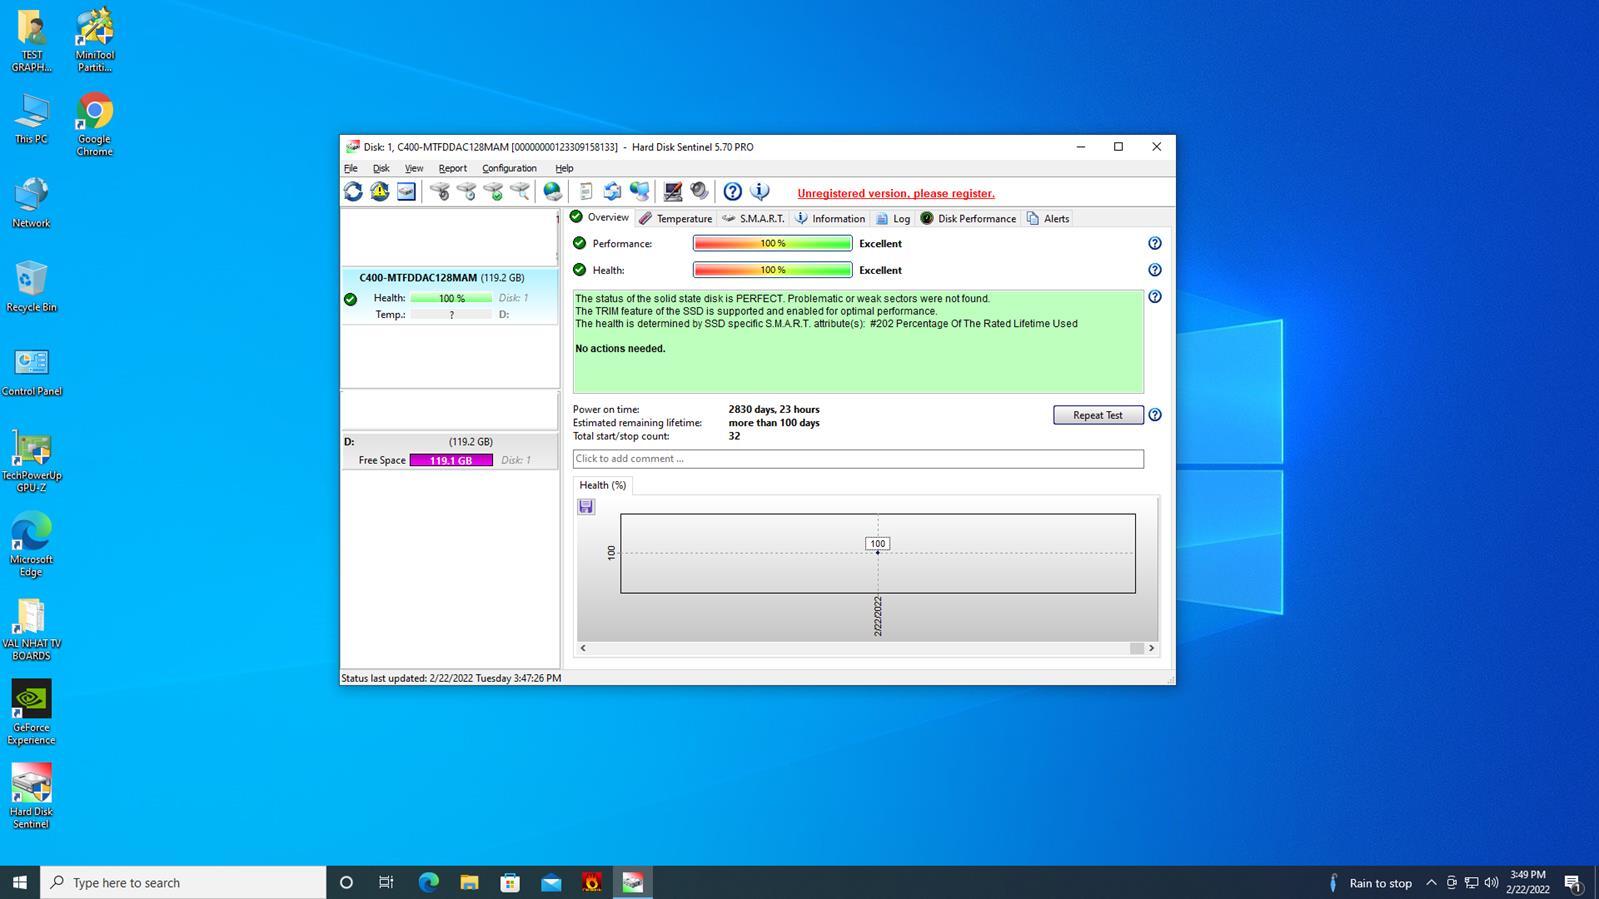
Task: Open the Help menu
Action: [564, 168]
